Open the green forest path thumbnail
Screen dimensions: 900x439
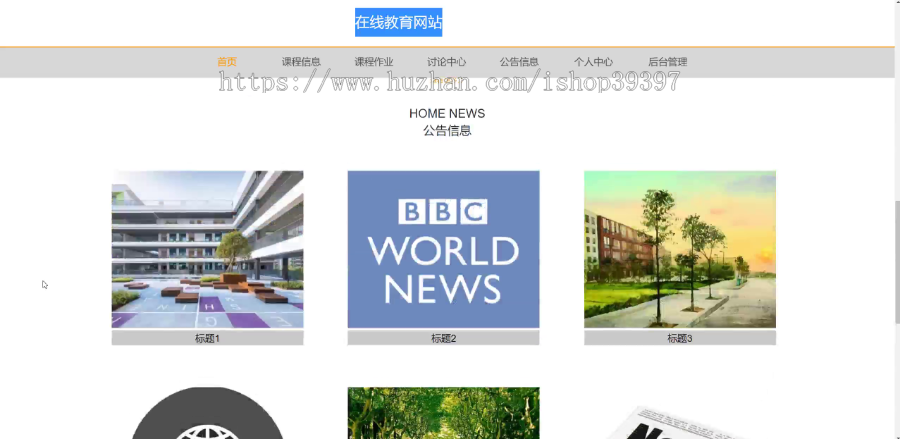(x=443, y=413)
